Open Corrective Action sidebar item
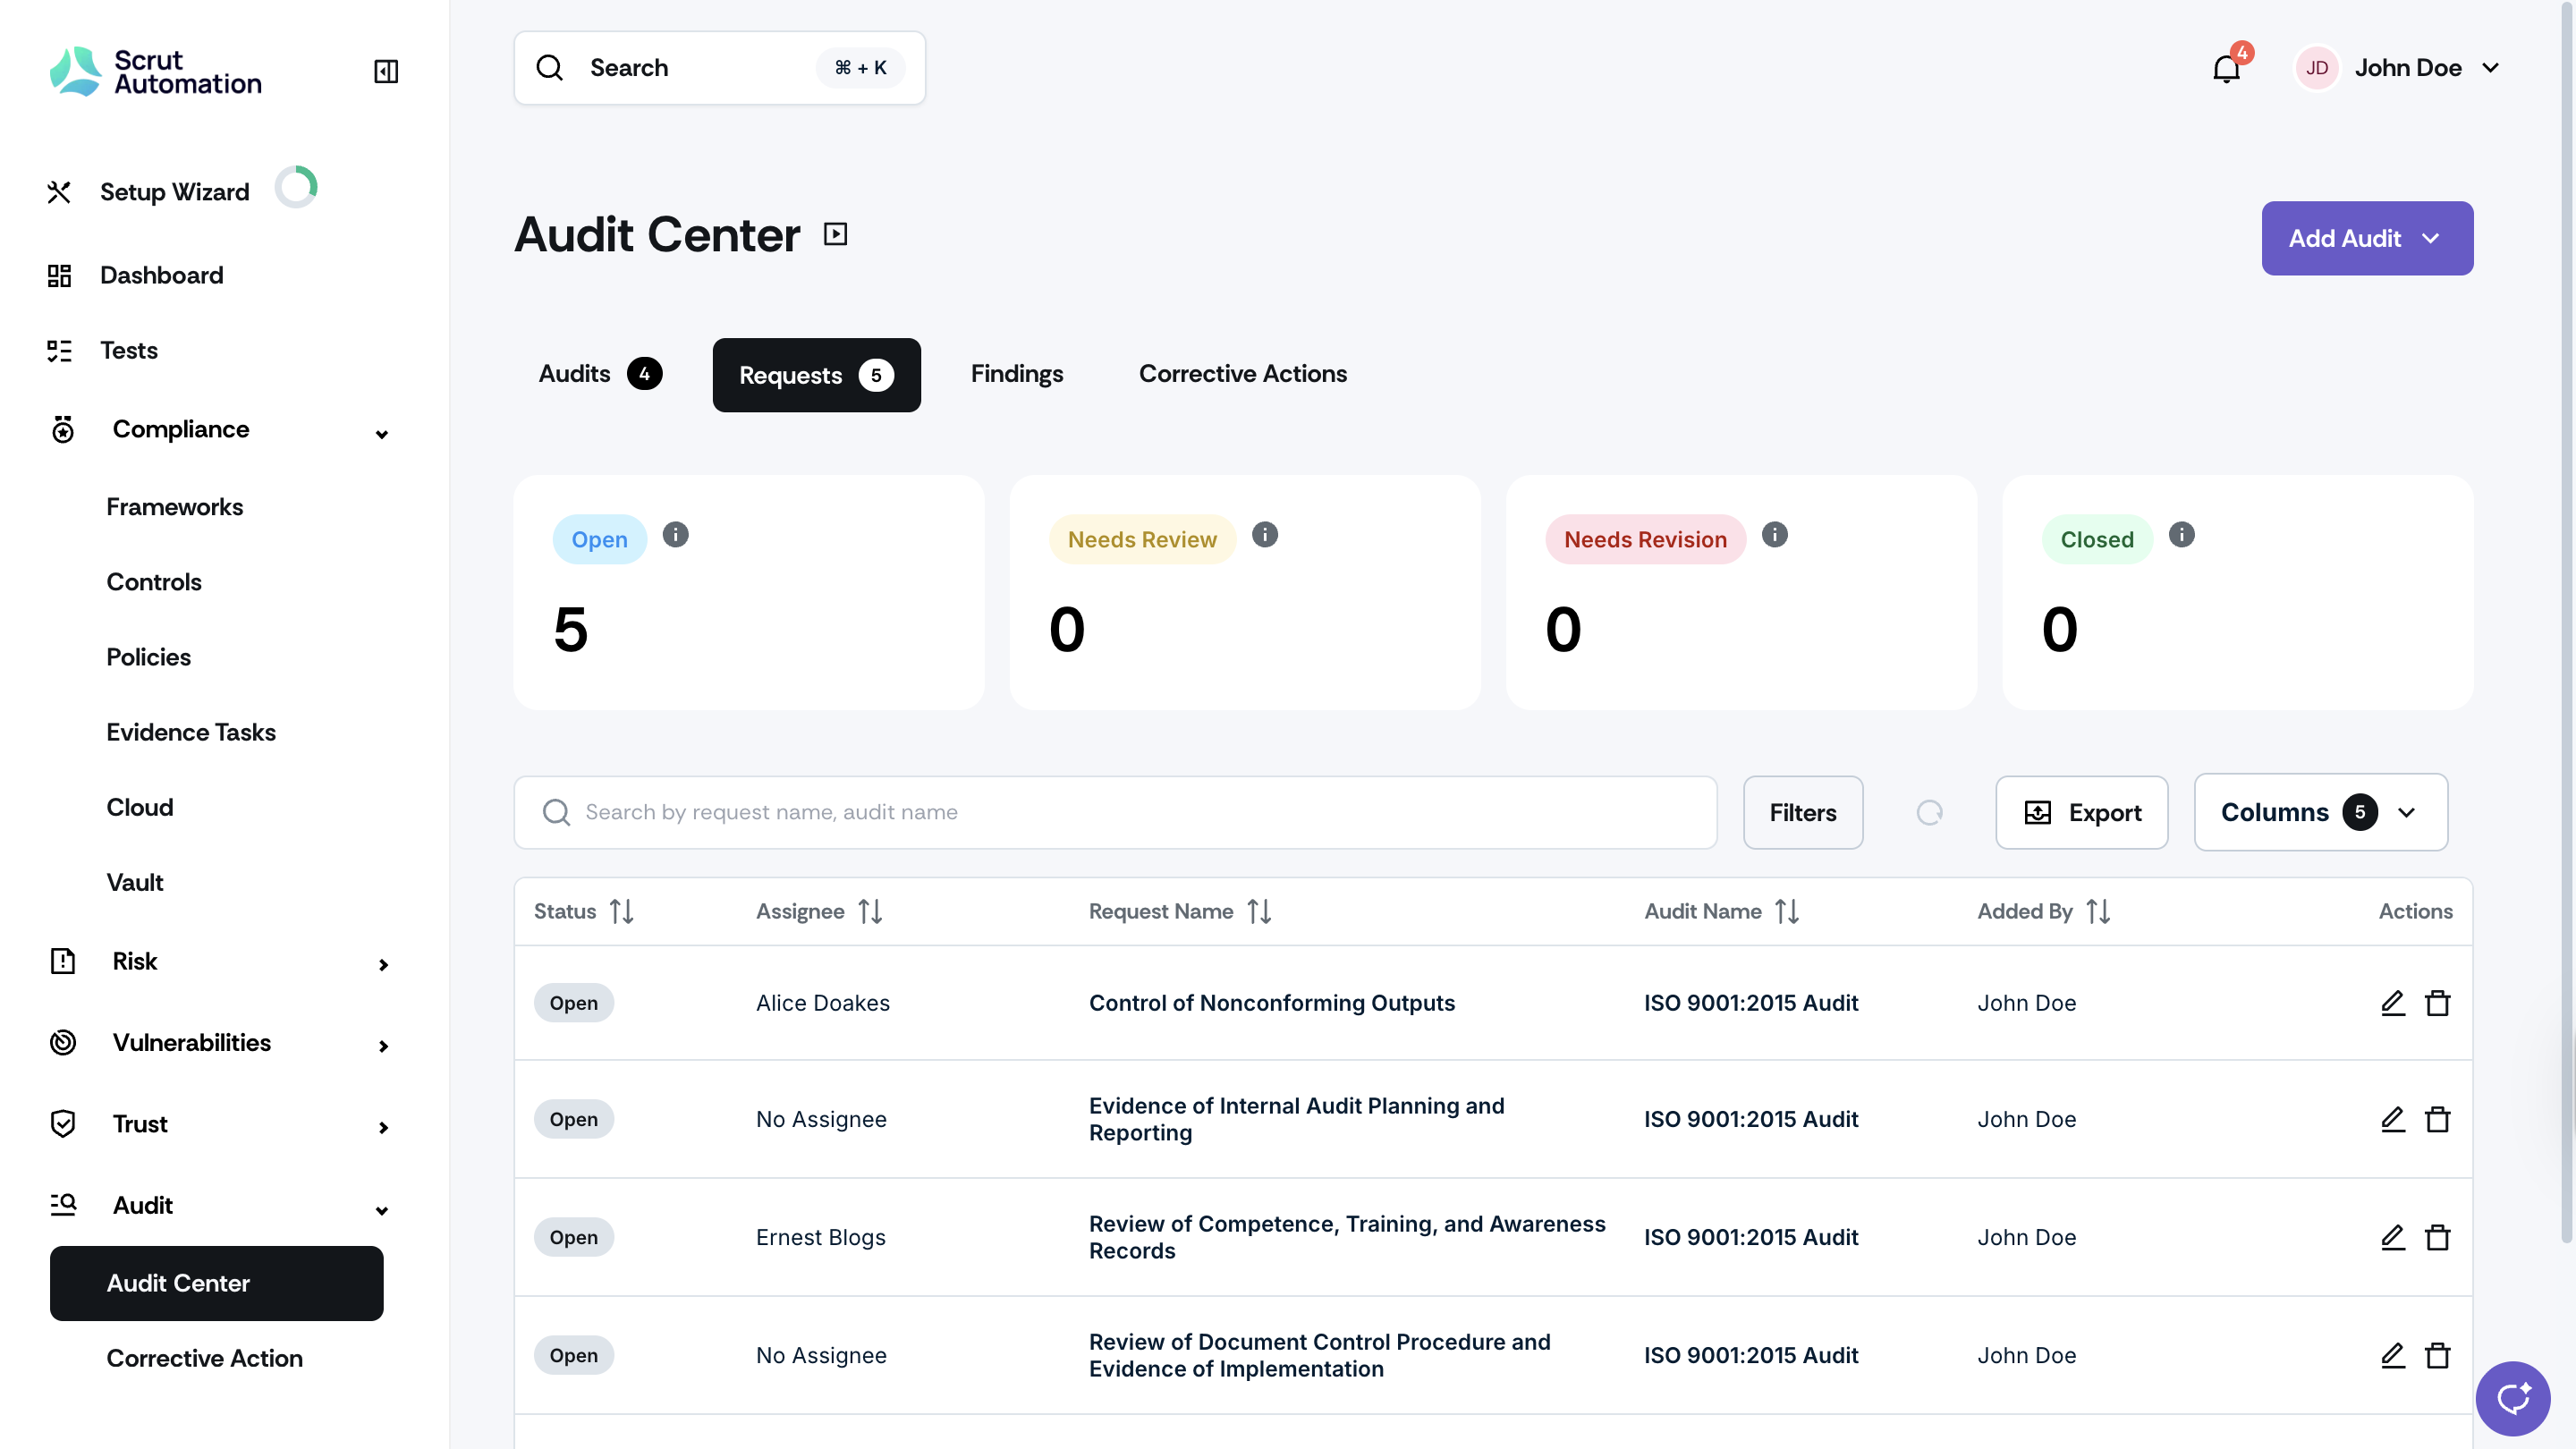Screen dimensions: 2576x1449 [x=204, y=1357]
